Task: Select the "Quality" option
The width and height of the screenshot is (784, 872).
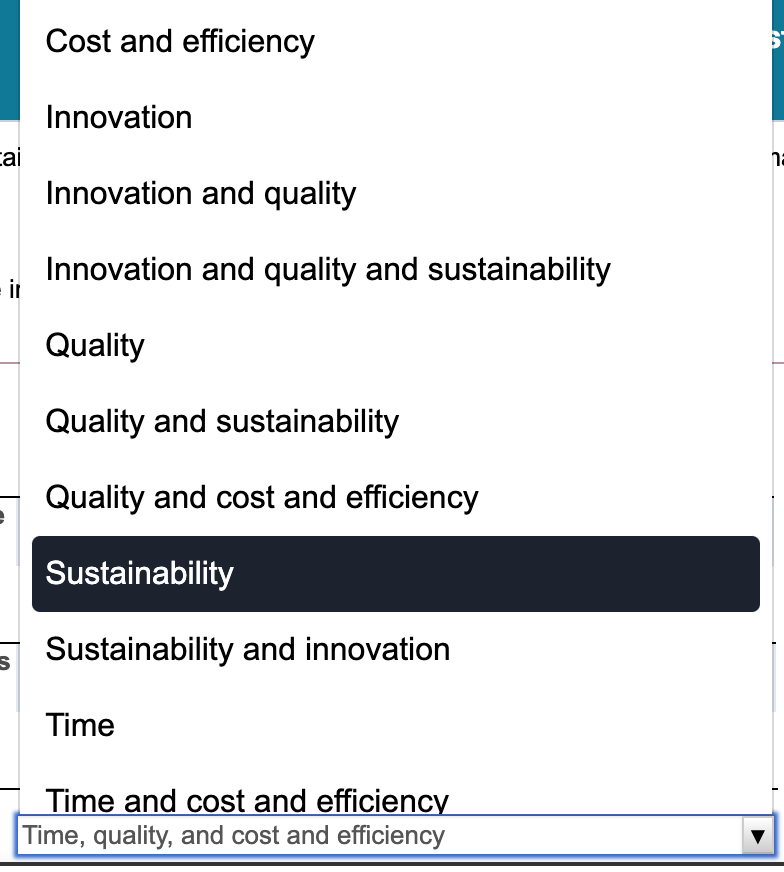Action: [x=95, y=345]
